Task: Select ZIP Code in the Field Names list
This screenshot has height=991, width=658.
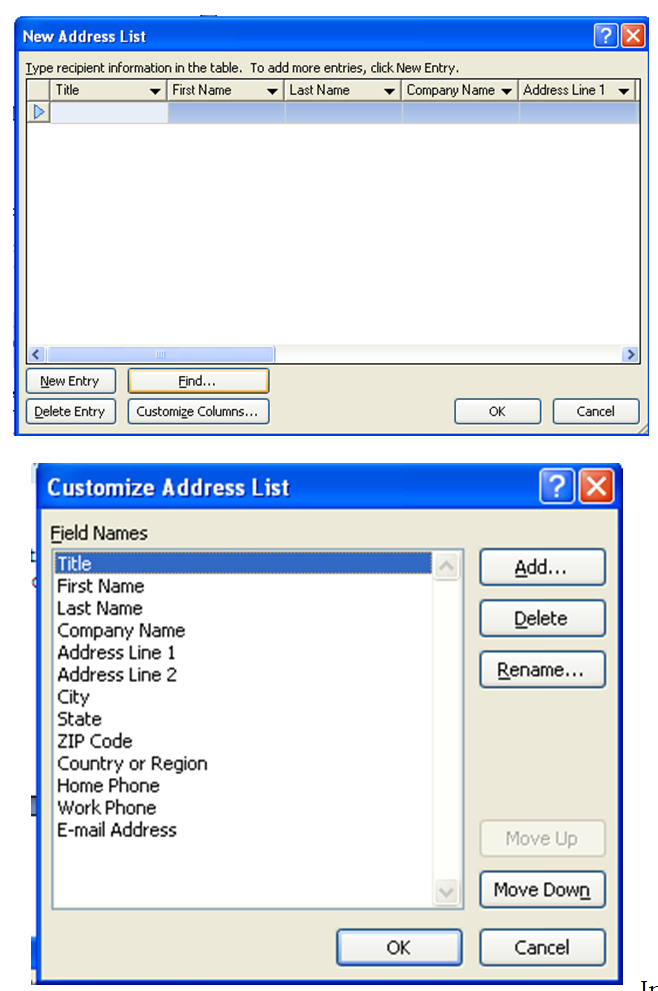Action: (94, 741)
